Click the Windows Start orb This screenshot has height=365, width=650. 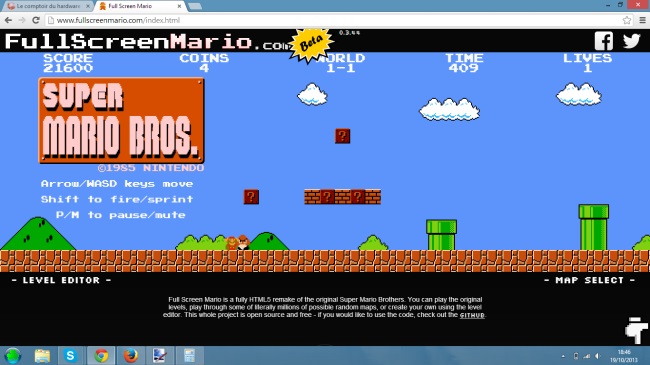[13, 356]
